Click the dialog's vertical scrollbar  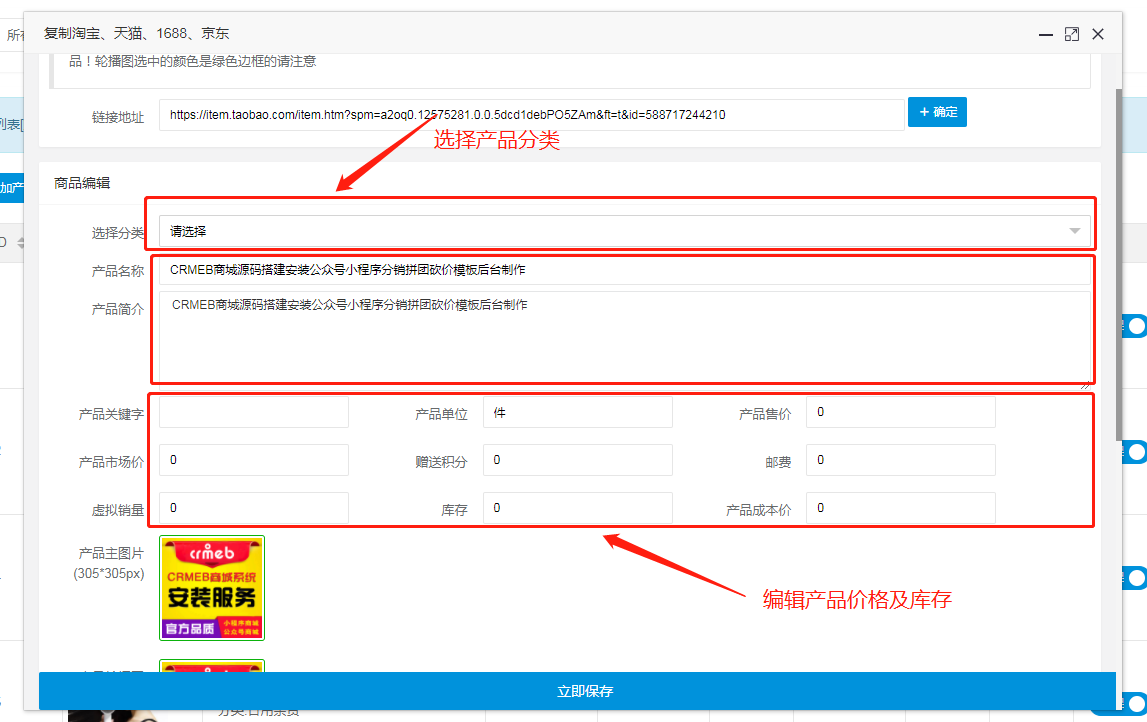pyautogui.click(x=1118, y=265)
